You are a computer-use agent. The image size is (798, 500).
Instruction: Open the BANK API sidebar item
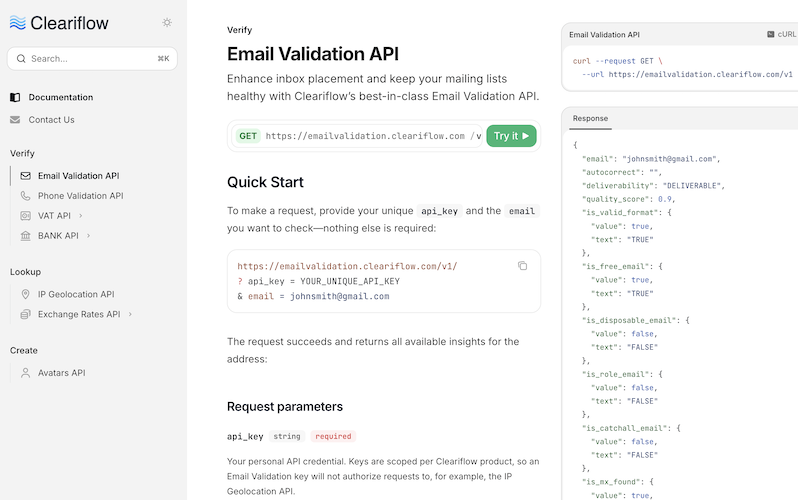coord(58,236)
